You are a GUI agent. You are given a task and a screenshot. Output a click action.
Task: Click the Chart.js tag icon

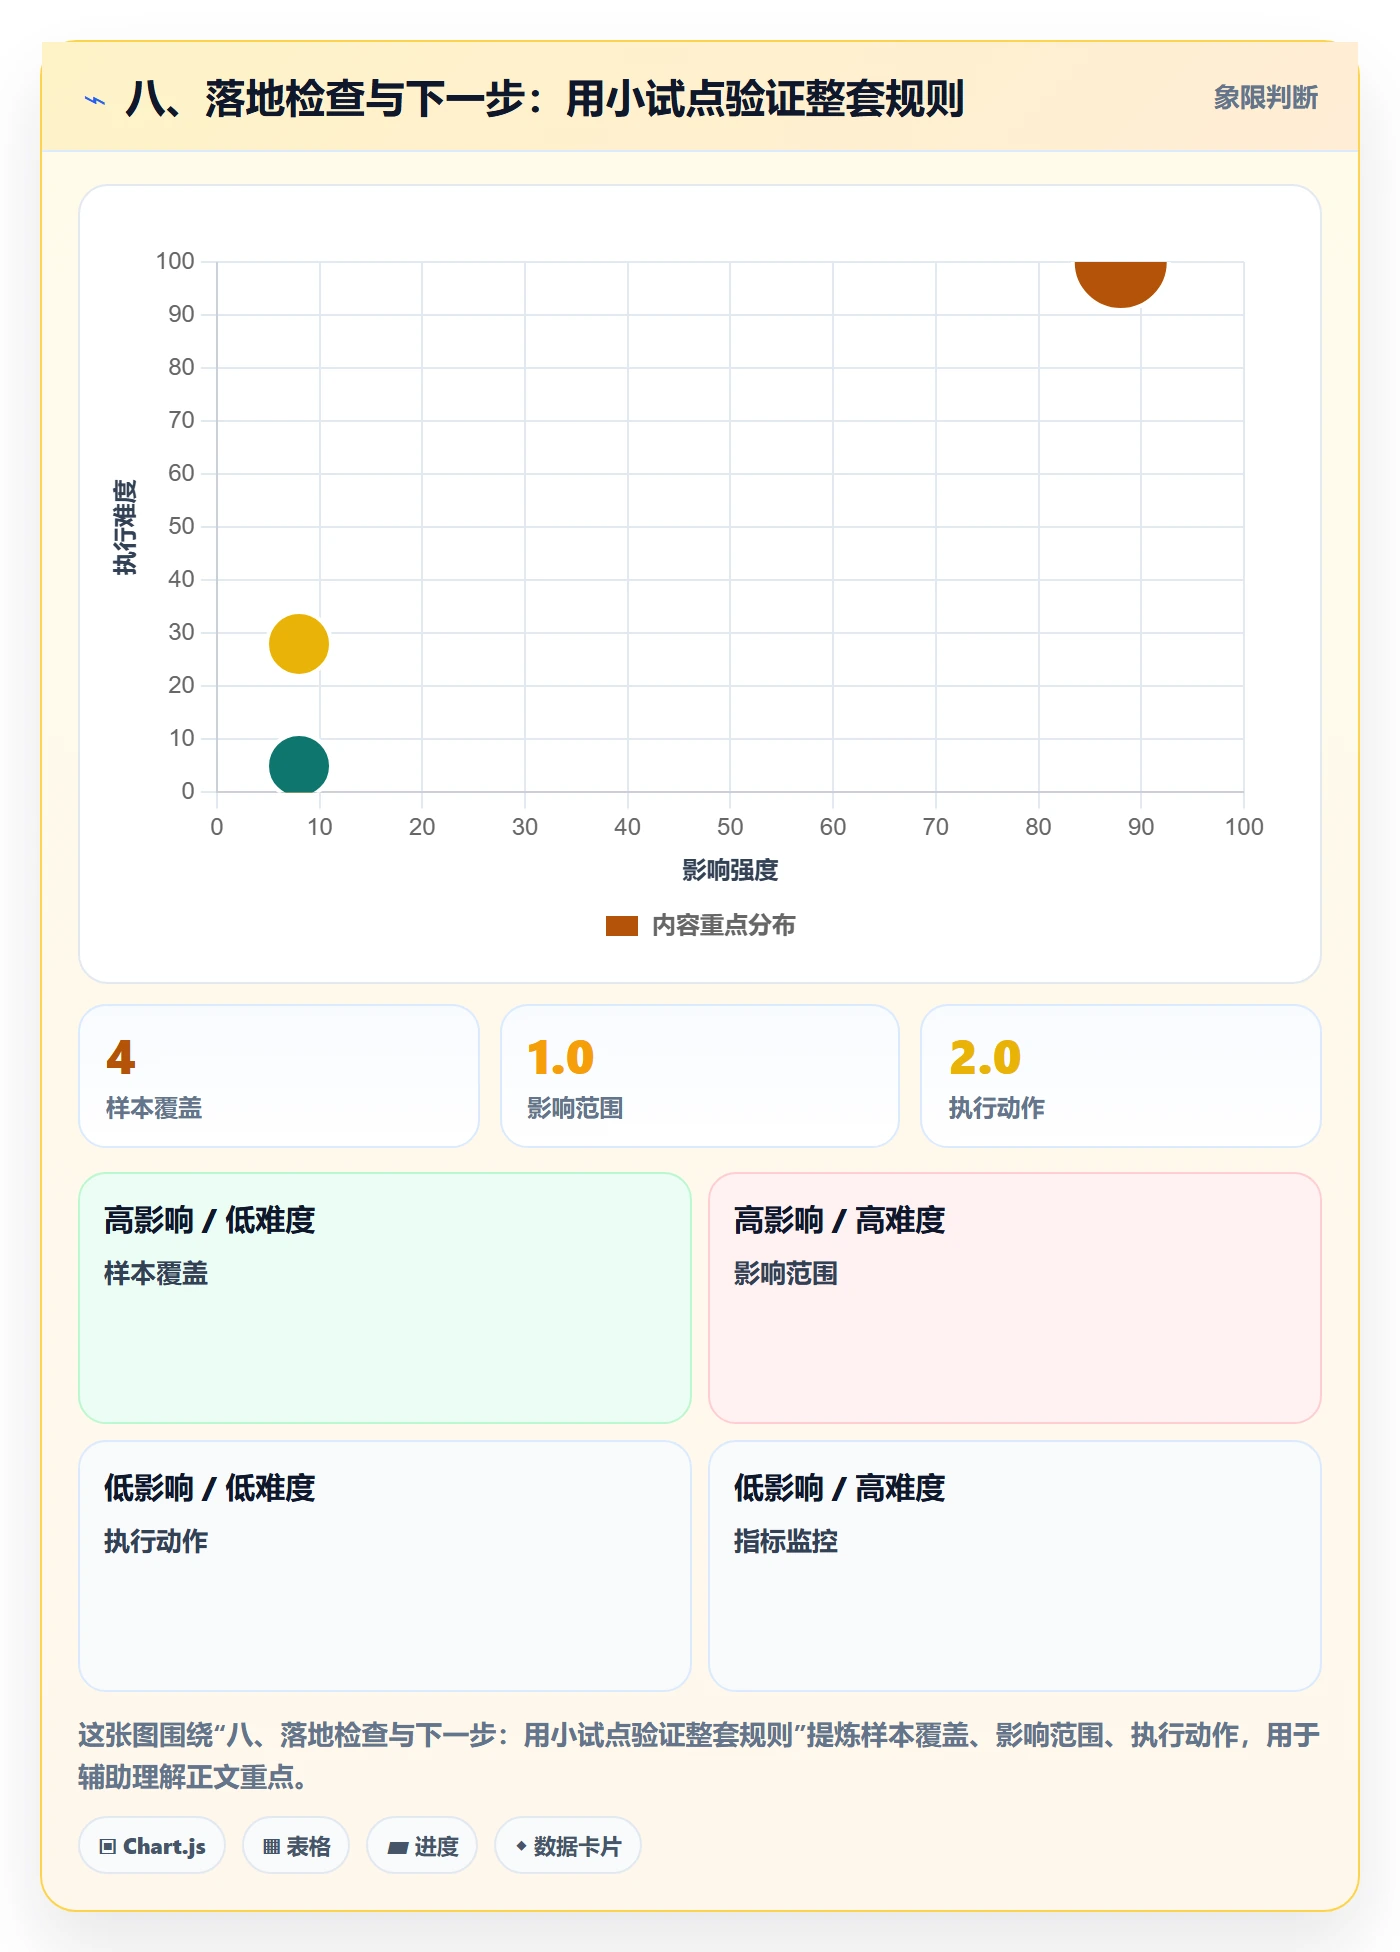click(x=108, y=1846)
